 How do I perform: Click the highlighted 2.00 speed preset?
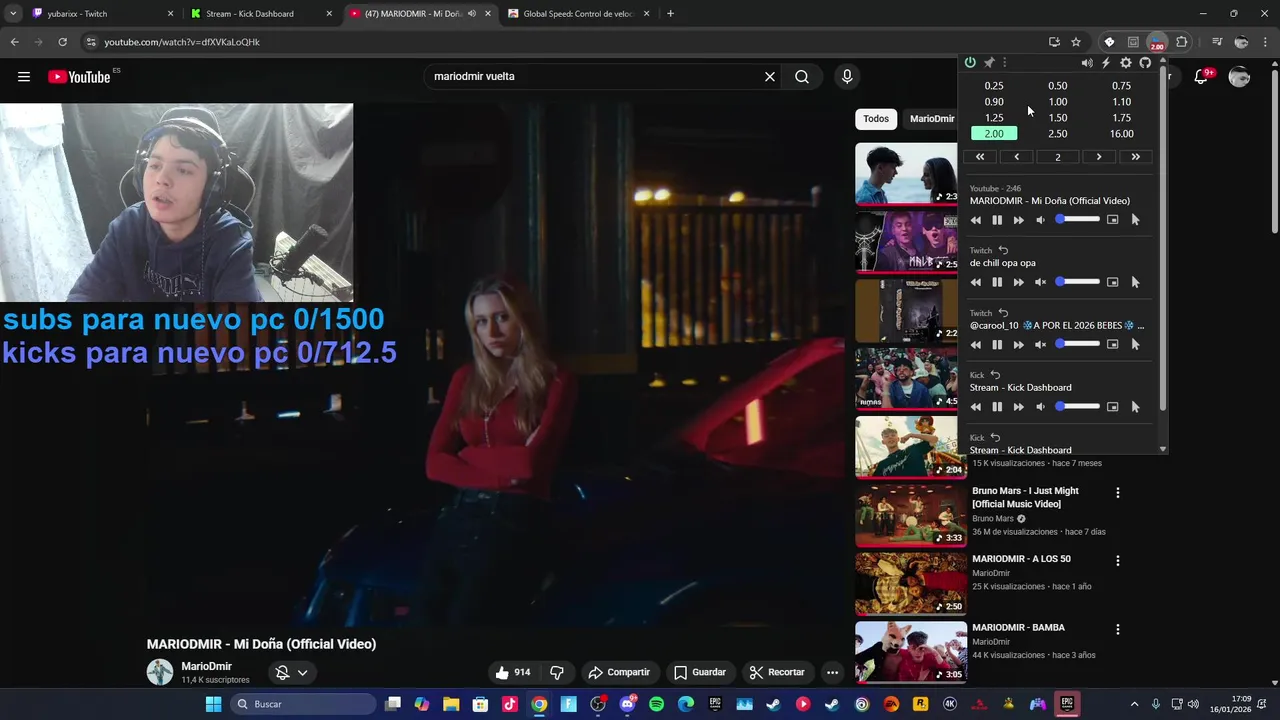click(x=994, y=134)
